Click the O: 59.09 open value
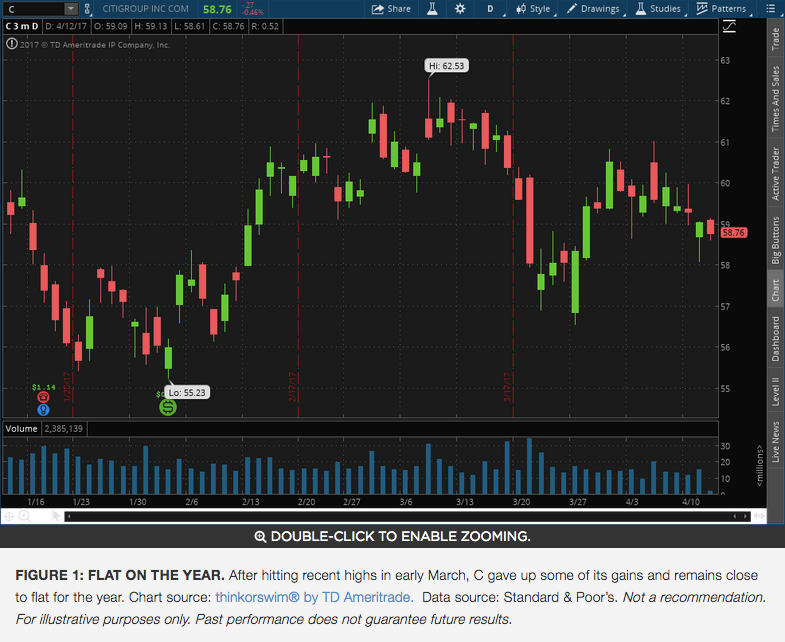The width and height of the screenshot is (785, 642). click(x=111, y=26)
